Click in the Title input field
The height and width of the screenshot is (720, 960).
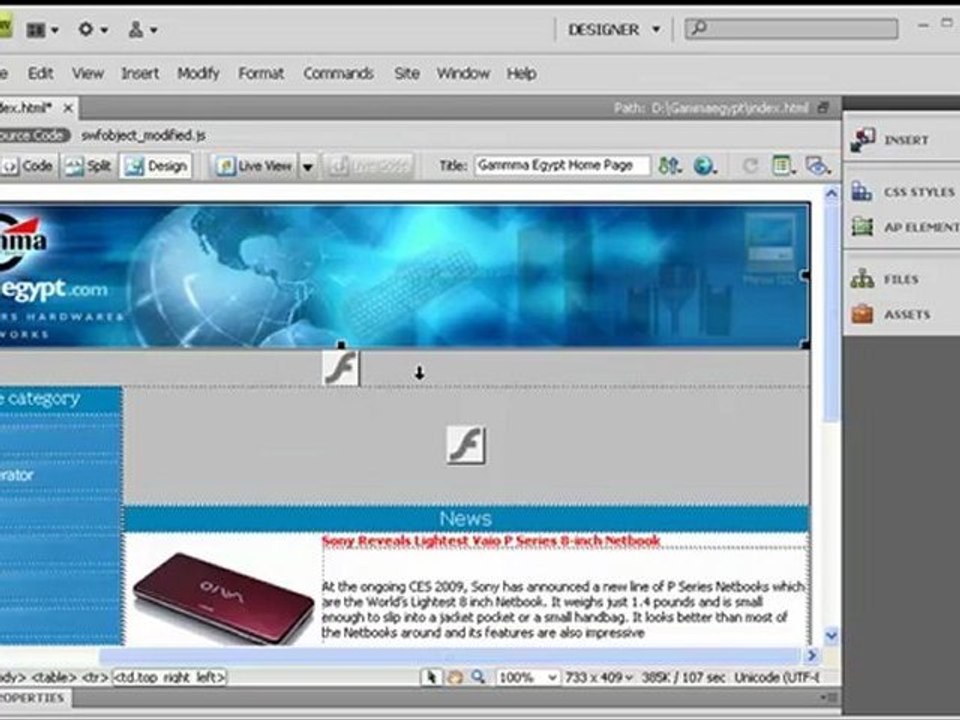coord(561,165)
